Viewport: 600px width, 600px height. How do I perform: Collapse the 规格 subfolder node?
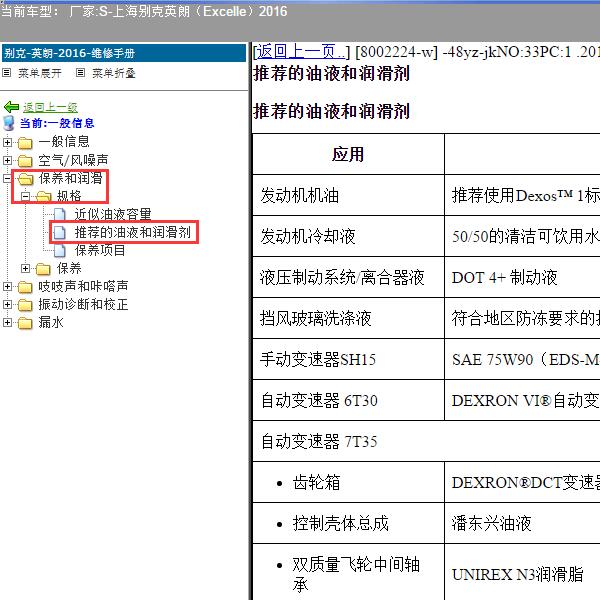coord(25,196)
